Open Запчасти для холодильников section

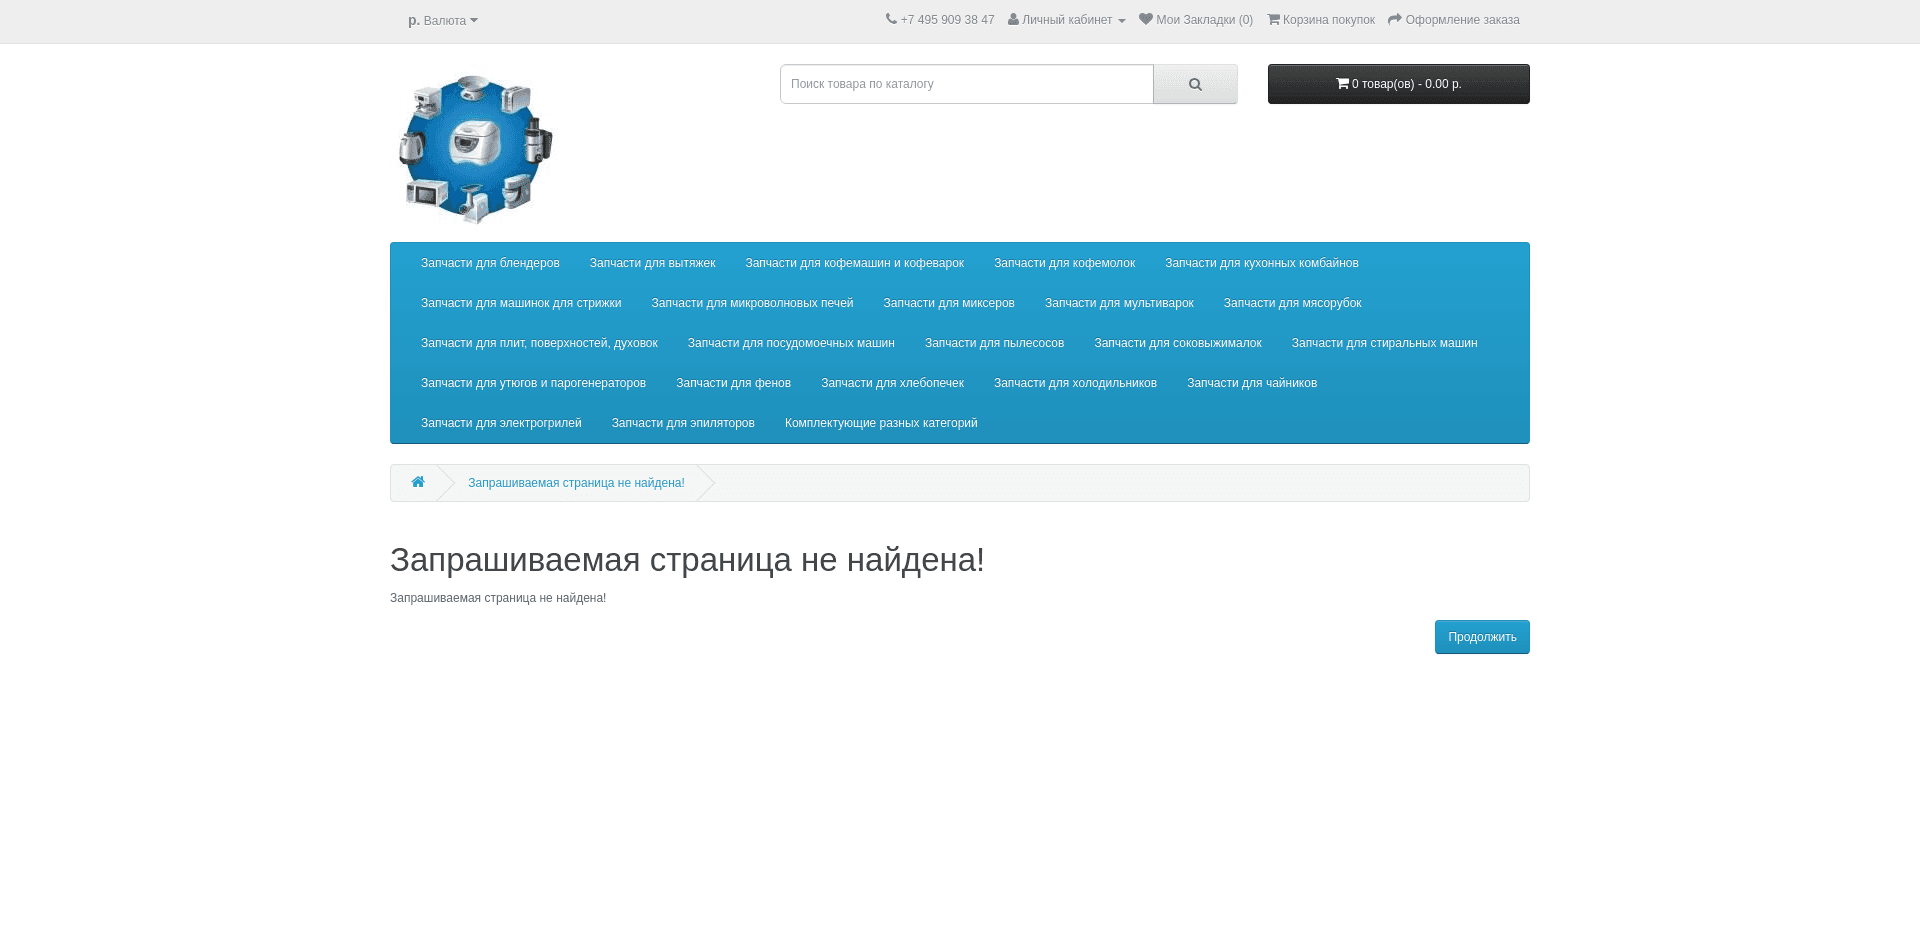1074,382
